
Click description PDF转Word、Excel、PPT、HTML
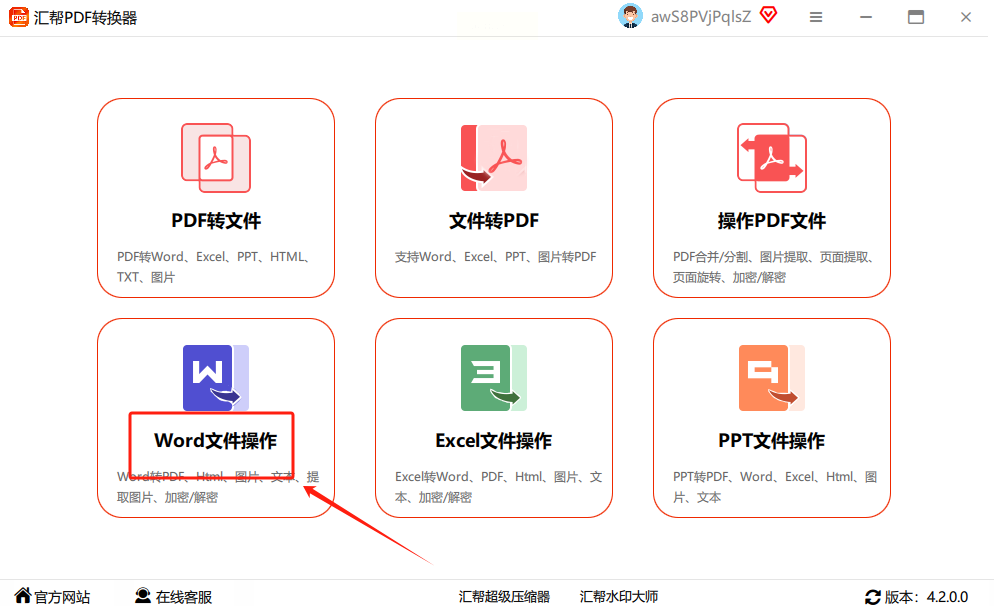214,257
